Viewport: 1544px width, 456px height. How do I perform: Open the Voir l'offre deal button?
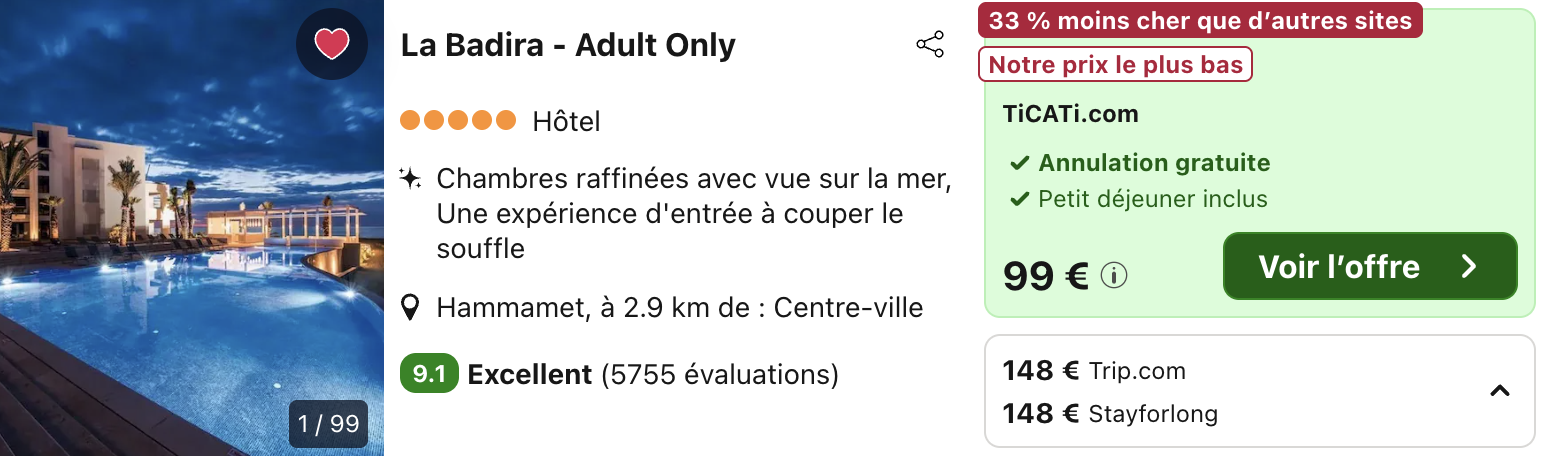[1370, 266]
